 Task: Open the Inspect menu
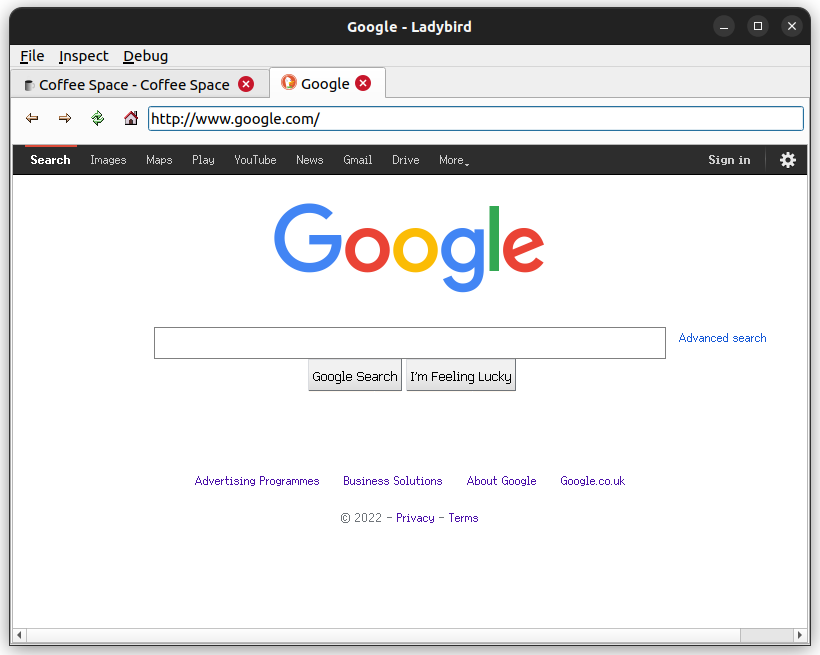pos(84,56)
